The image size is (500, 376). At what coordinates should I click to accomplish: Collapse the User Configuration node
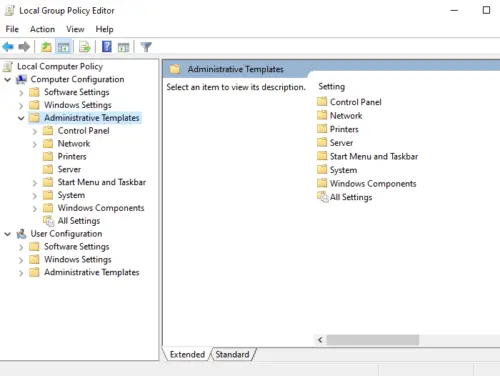coord(7,234)
